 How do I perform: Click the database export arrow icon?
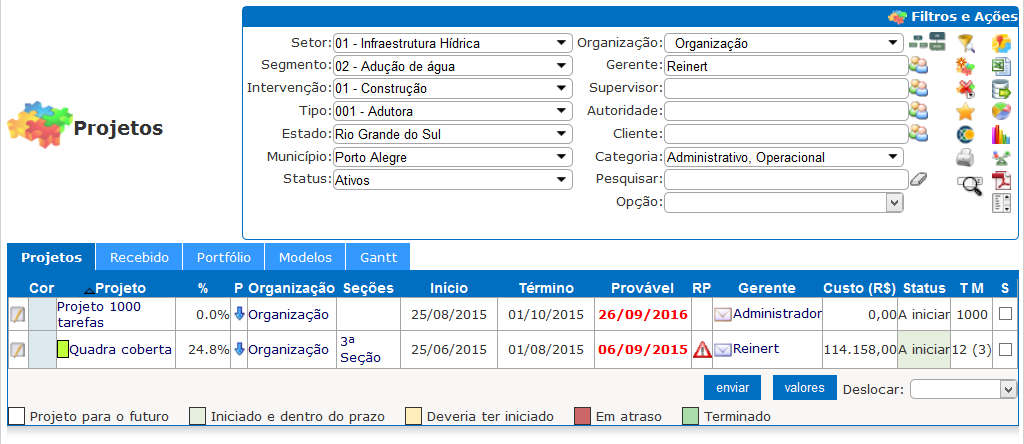tap(1001, 88)
